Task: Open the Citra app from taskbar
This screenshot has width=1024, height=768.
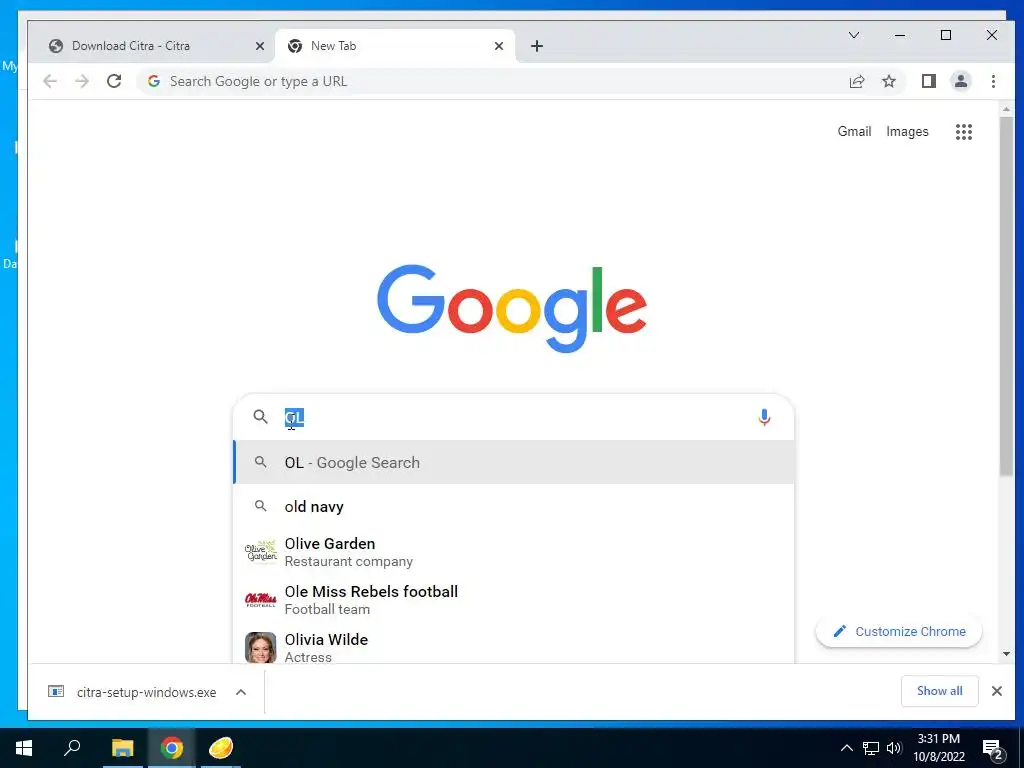Action: click(221, 748)
